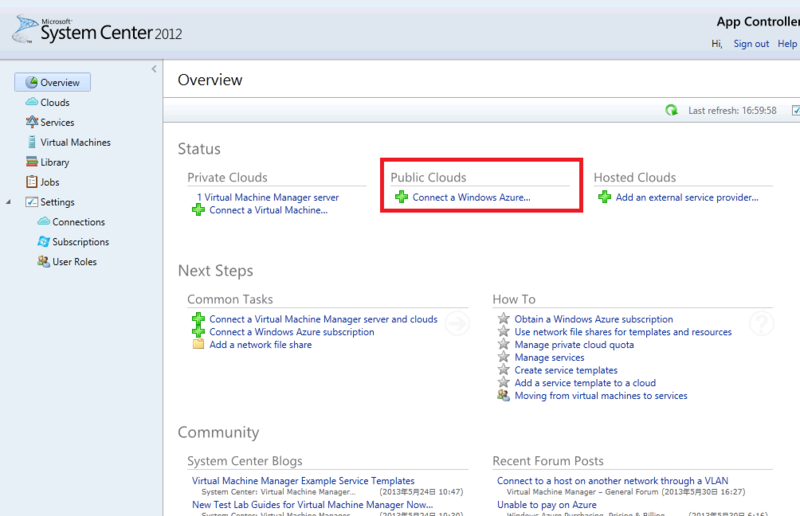The height and width of the screenshot is (516, 800).
Task: Open Manage private cloud quota how-to
Action: 574,345
